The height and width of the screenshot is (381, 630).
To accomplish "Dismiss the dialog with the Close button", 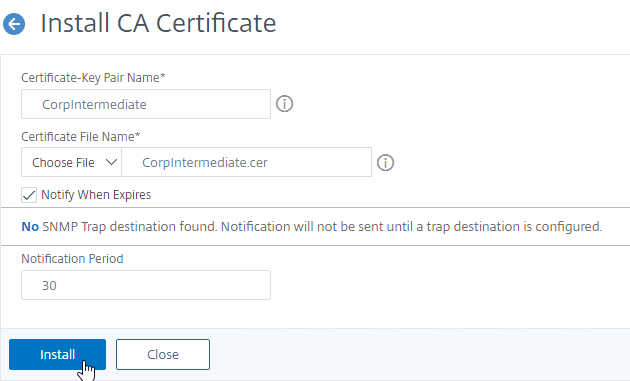I will 163,354.
